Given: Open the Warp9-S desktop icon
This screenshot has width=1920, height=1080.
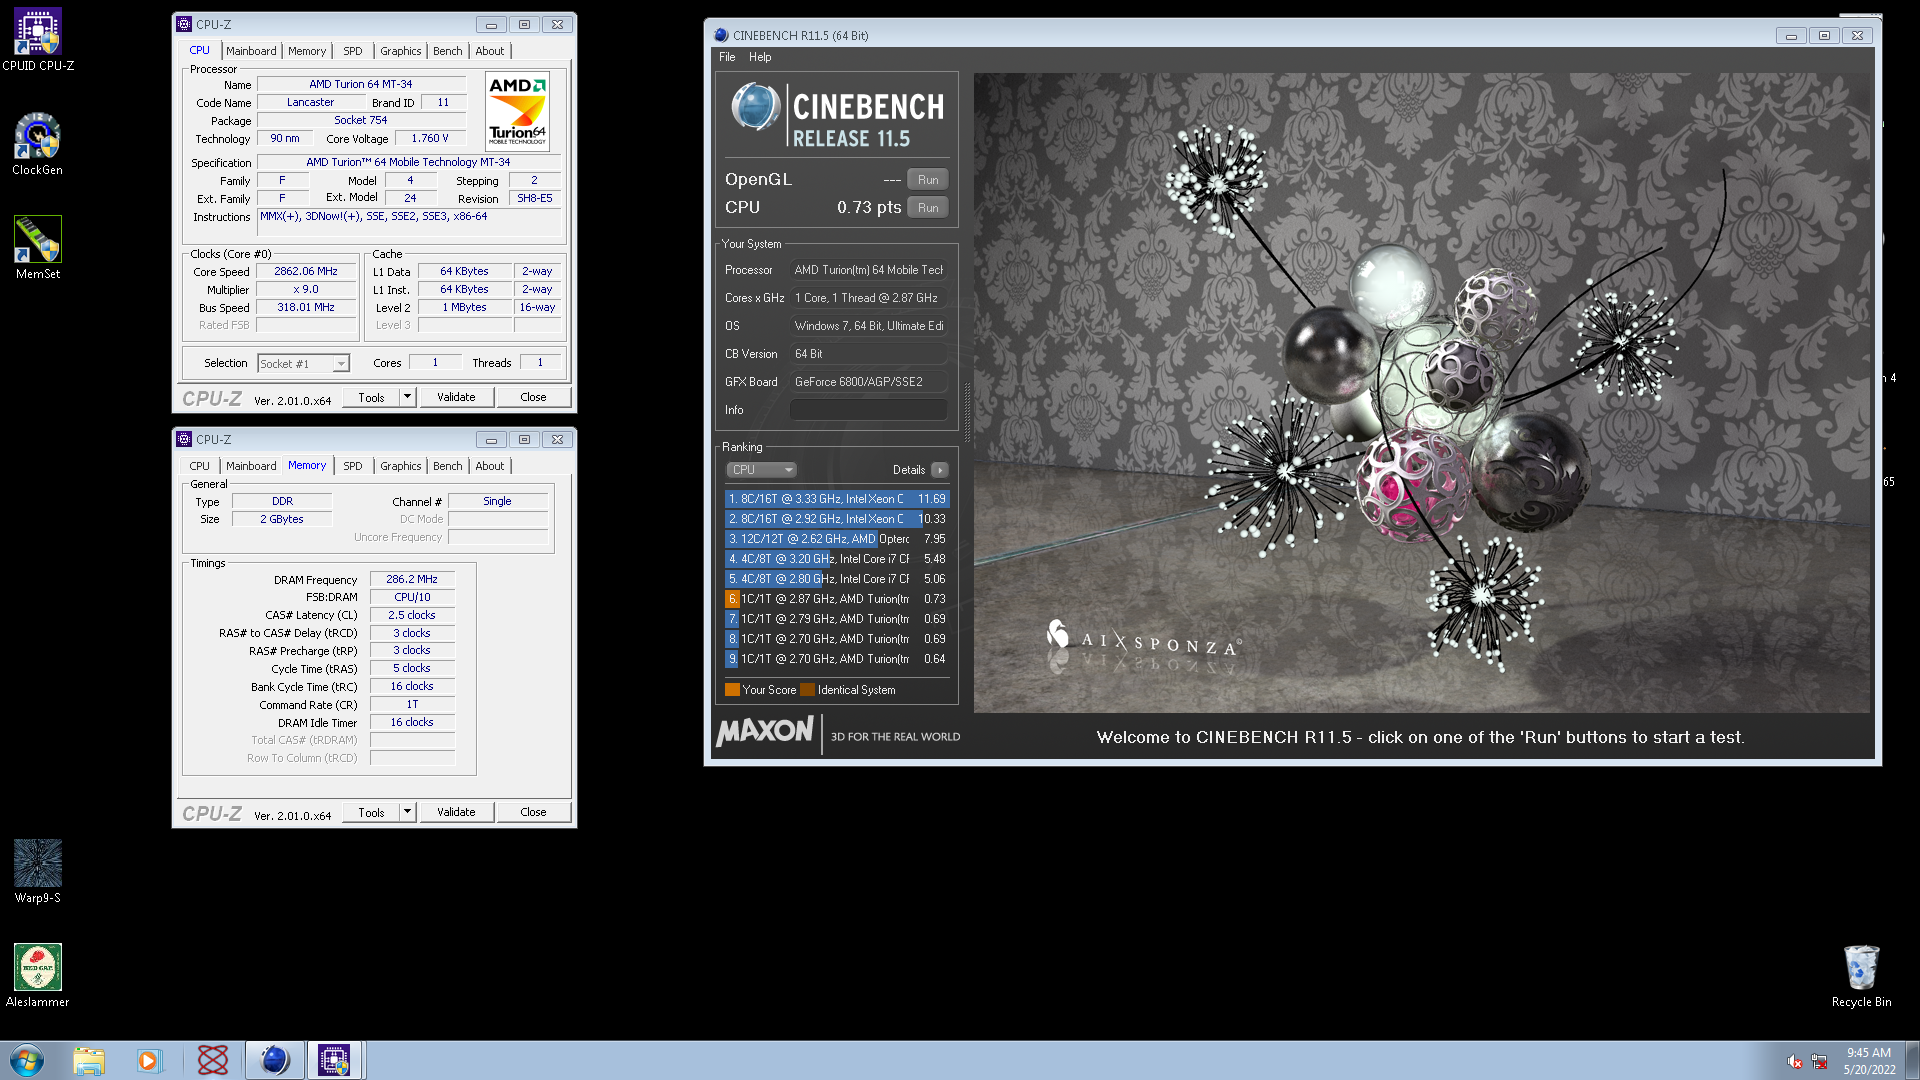Looking at the screenshot, I should (38, 872).
